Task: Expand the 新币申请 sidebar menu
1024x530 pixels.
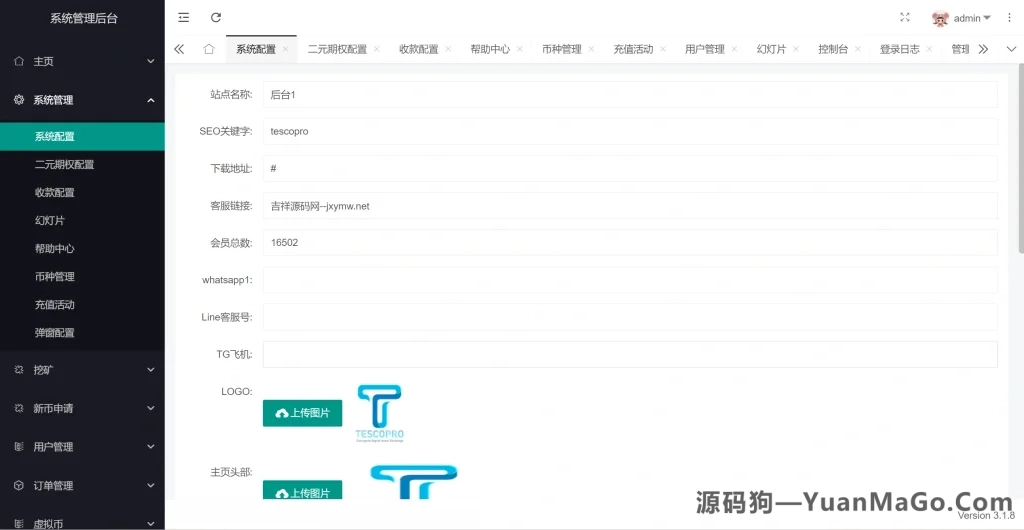Action: [x=82, y=408]
